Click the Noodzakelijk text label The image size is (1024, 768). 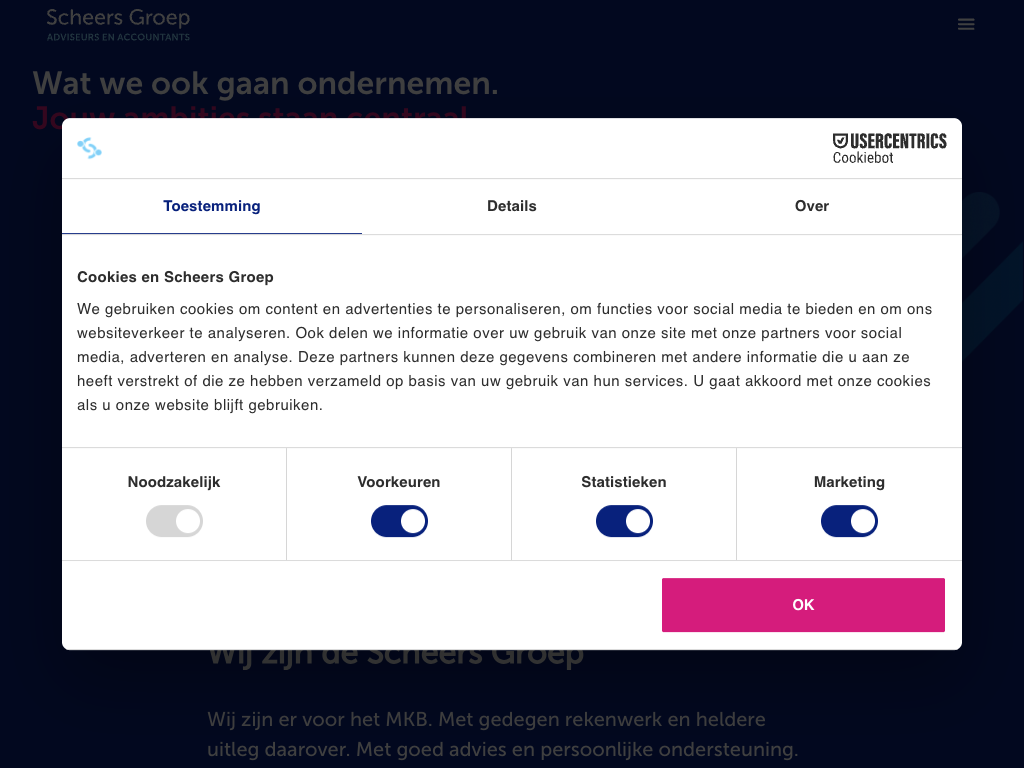tap(174, 482)
